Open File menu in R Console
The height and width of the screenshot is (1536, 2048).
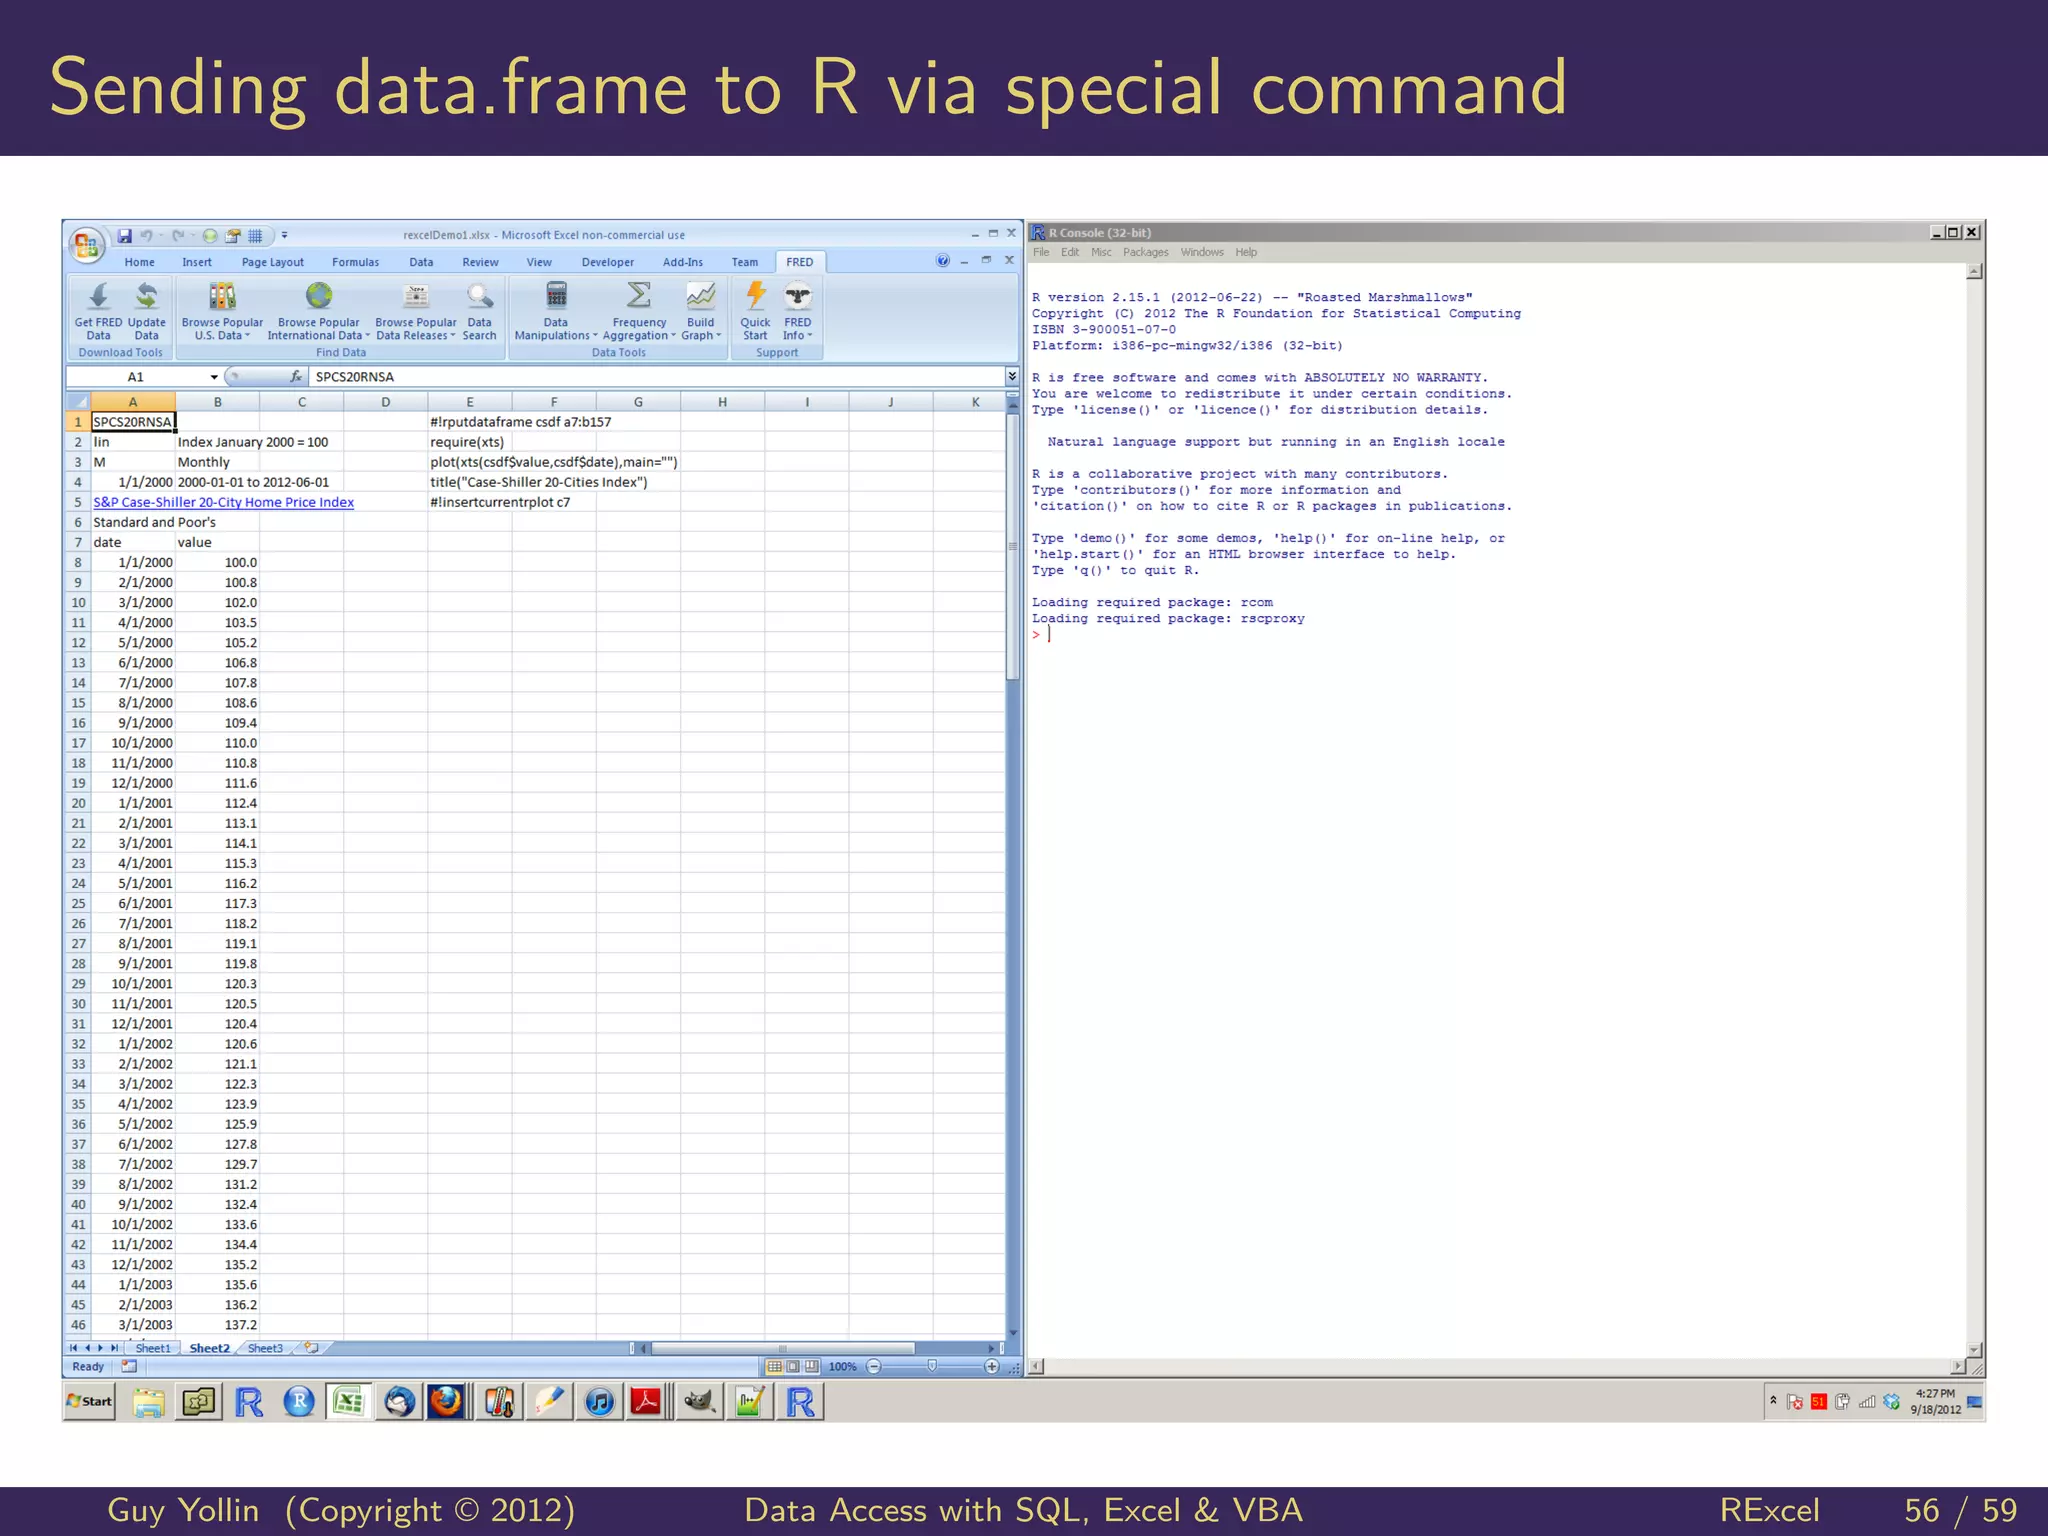pos(1041,252)
